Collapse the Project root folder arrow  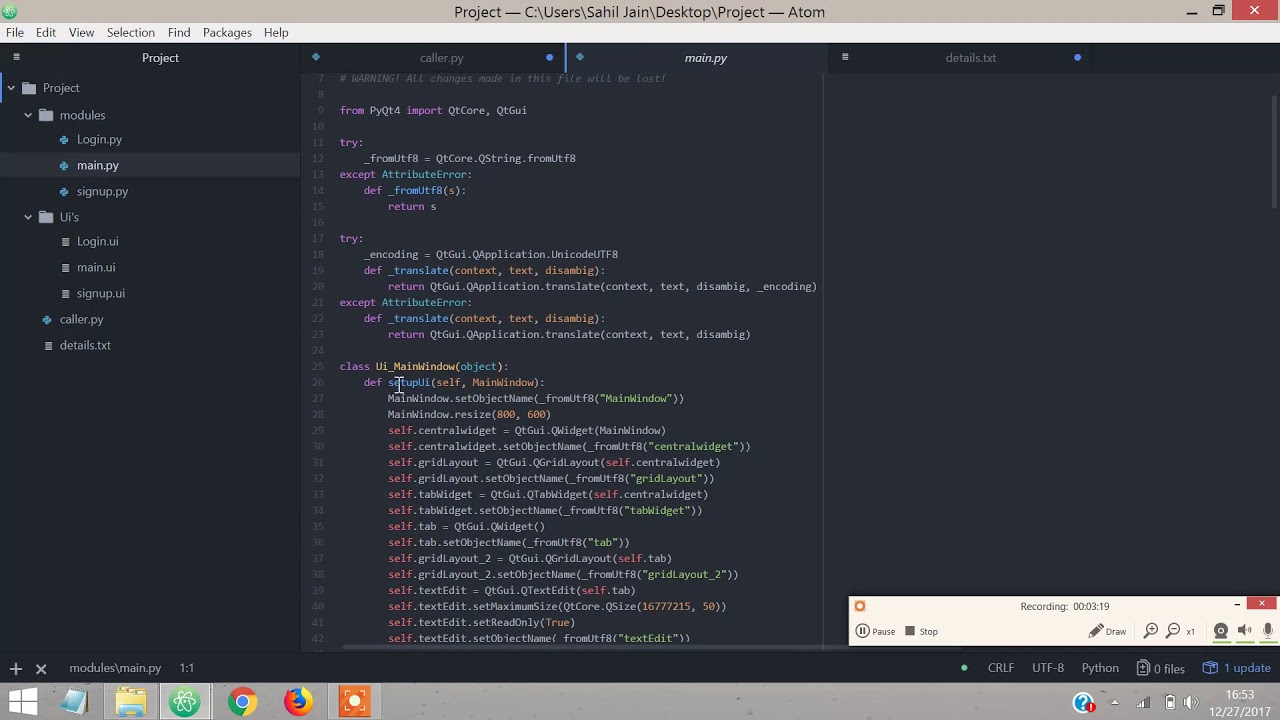point(11,88)
